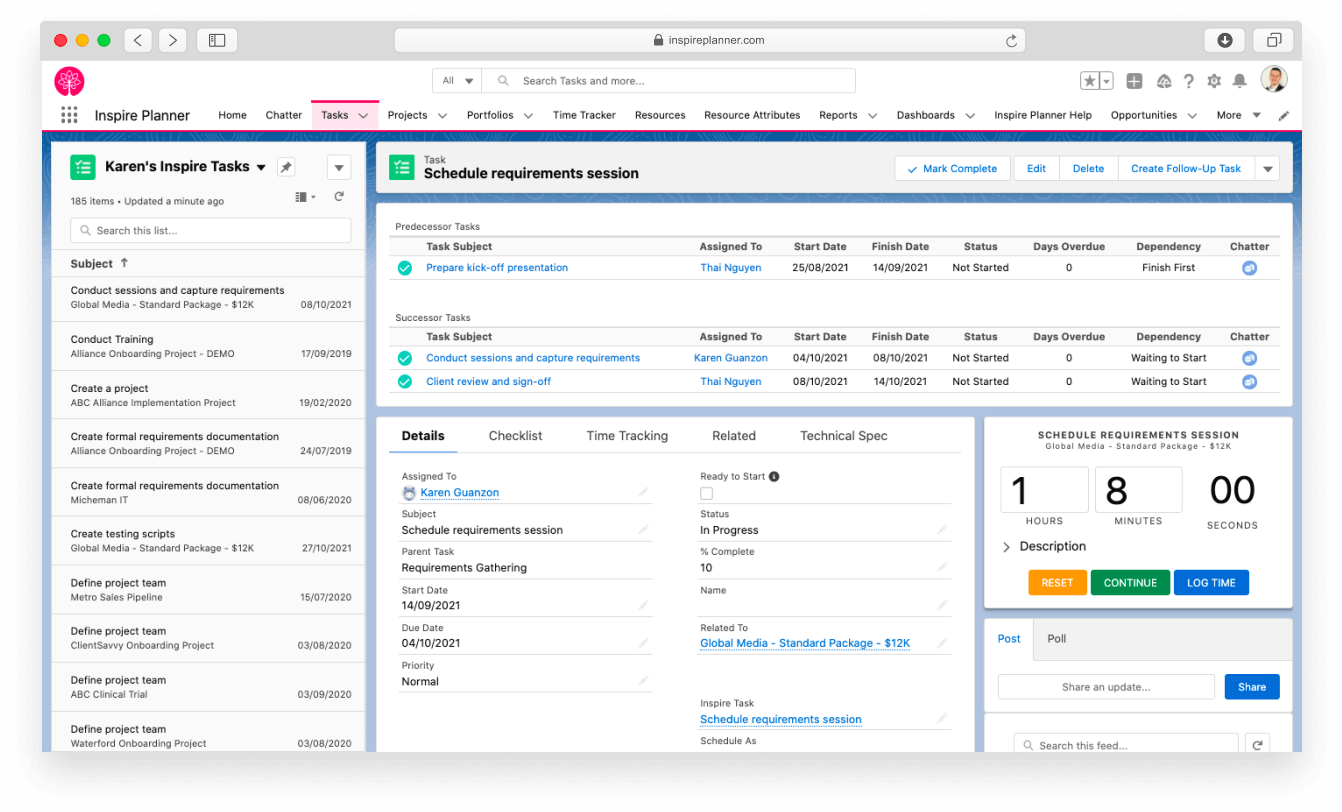The width and height of the screenshot is (1342, 812).
Task: Open dropdown arrow beside Create Follow-Up Task
Action: [1268, 169]
